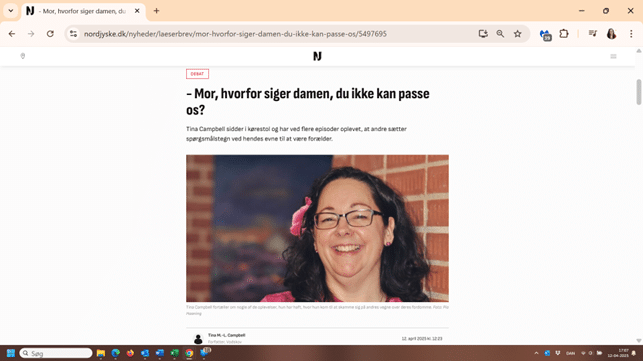Open a new browser tab
The width and height of the screenshot is (643, 361).
coord(156,11)
